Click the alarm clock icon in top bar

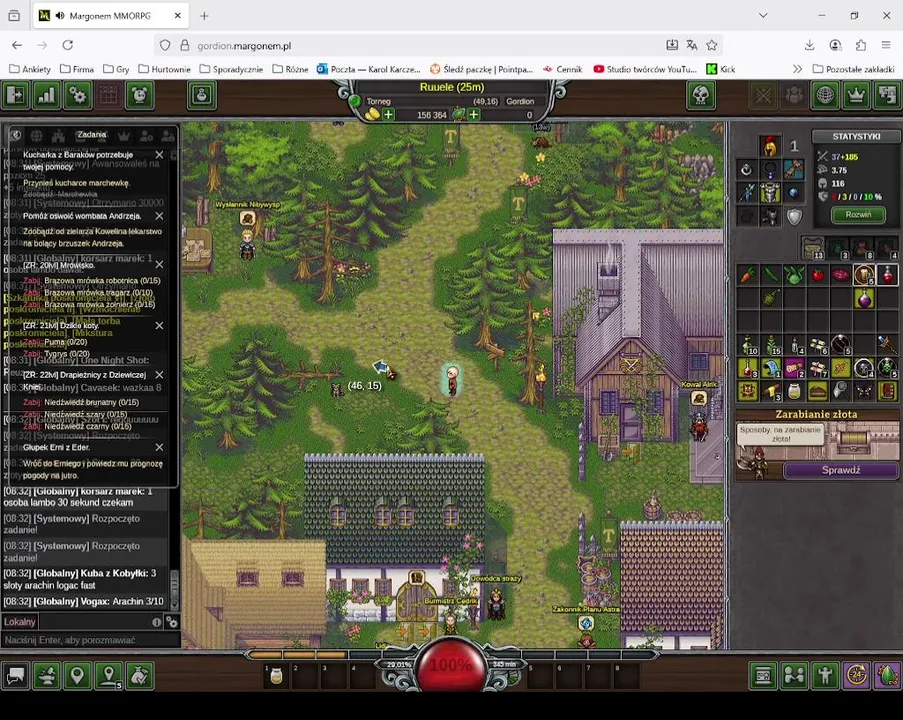click(x=139, y=95)
